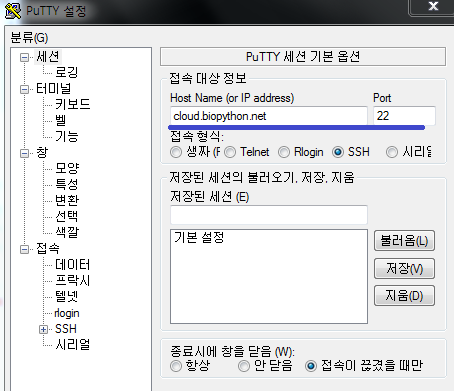Select Rlogin connection type
Image resolution: width=454 pixels, height=391 pixels.
284,152
